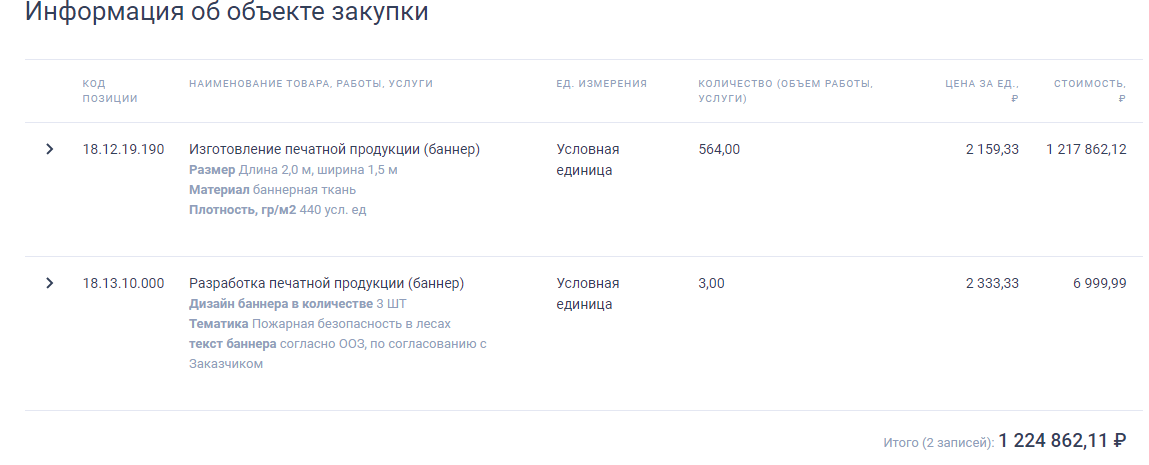The width and height of the screenshot is (1149, 465).
Task: Expand row 18.13.10.000 chevron
Action: click(x=50, y=283)
